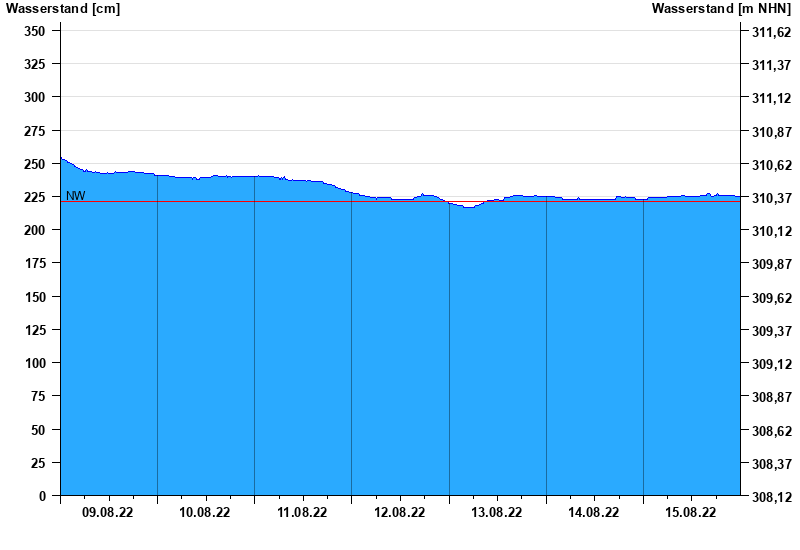Click the 100 value on left axis
The image size is (800, 550).
[35, 363]
